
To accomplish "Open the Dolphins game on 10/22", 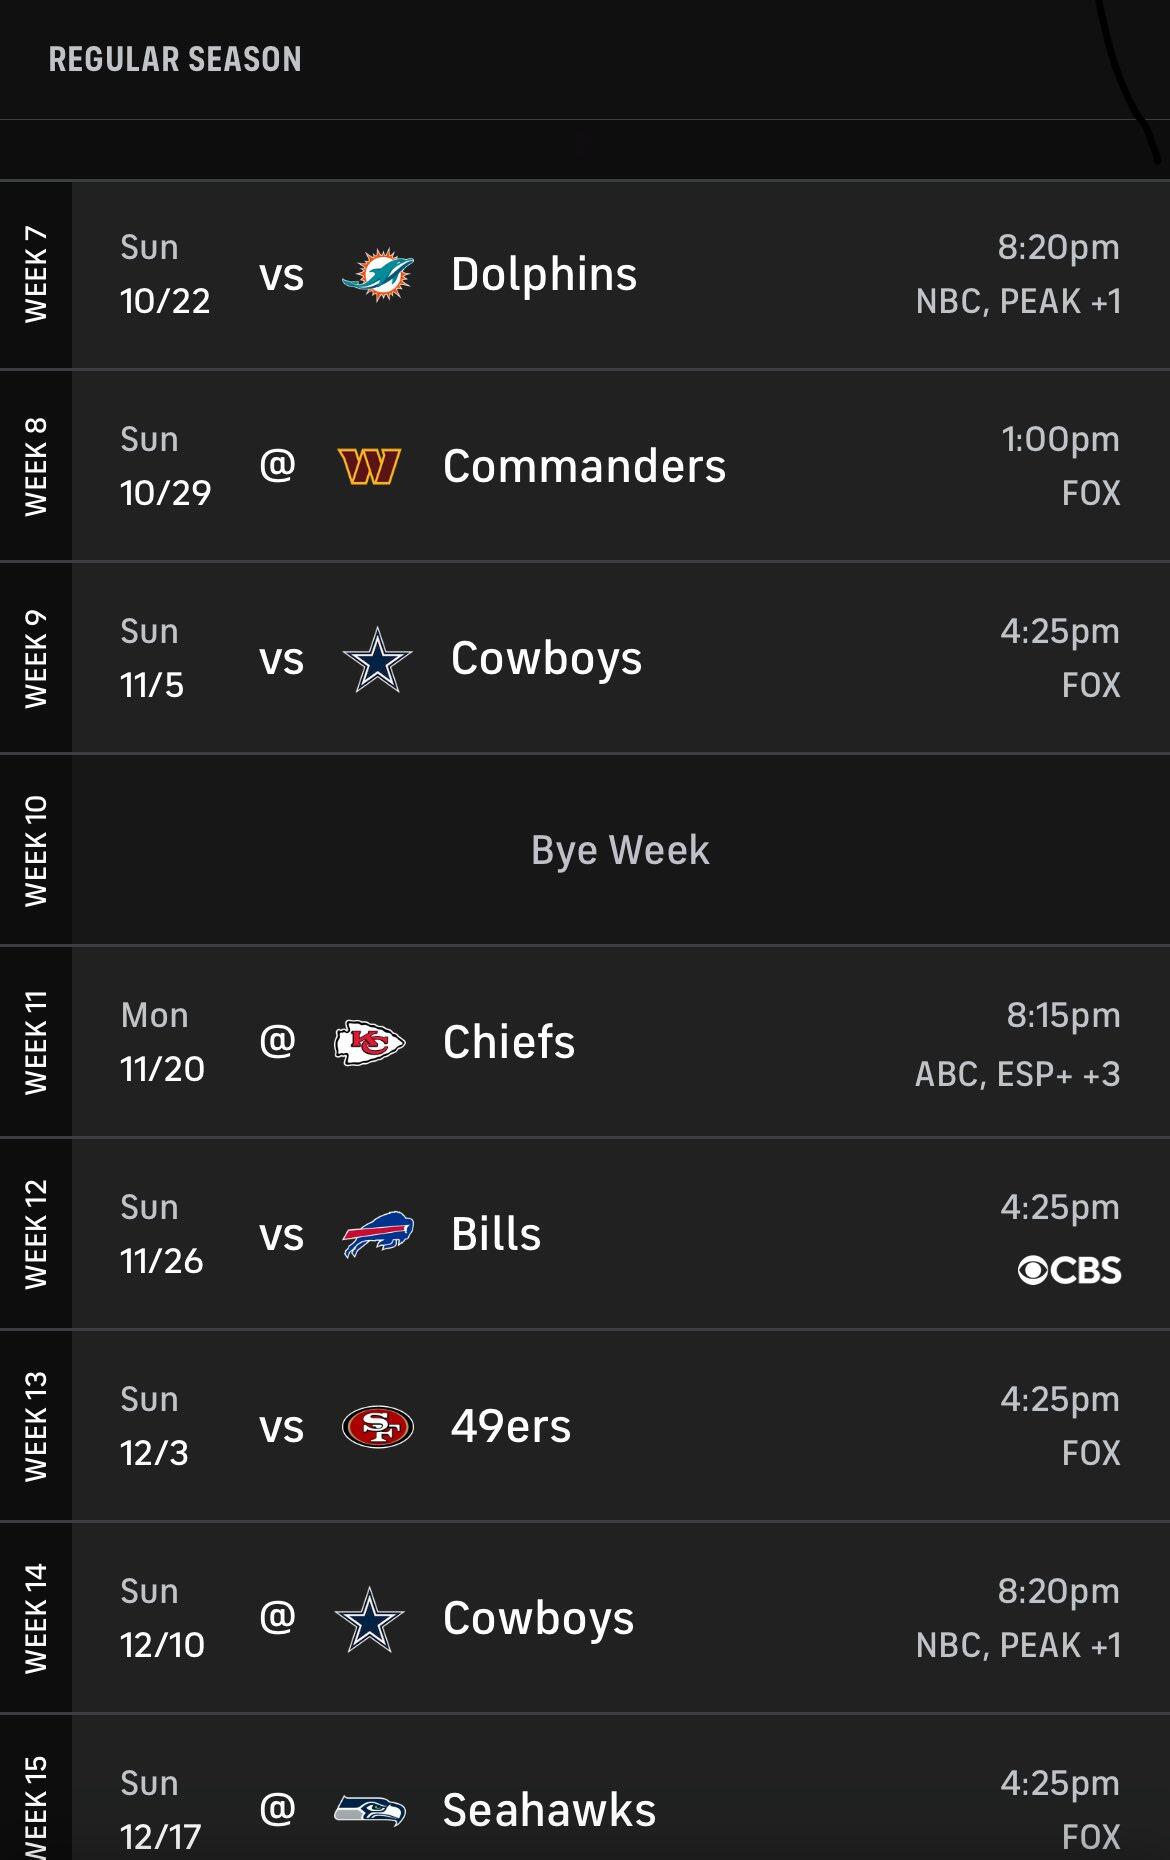I will (x=543, y=275).
